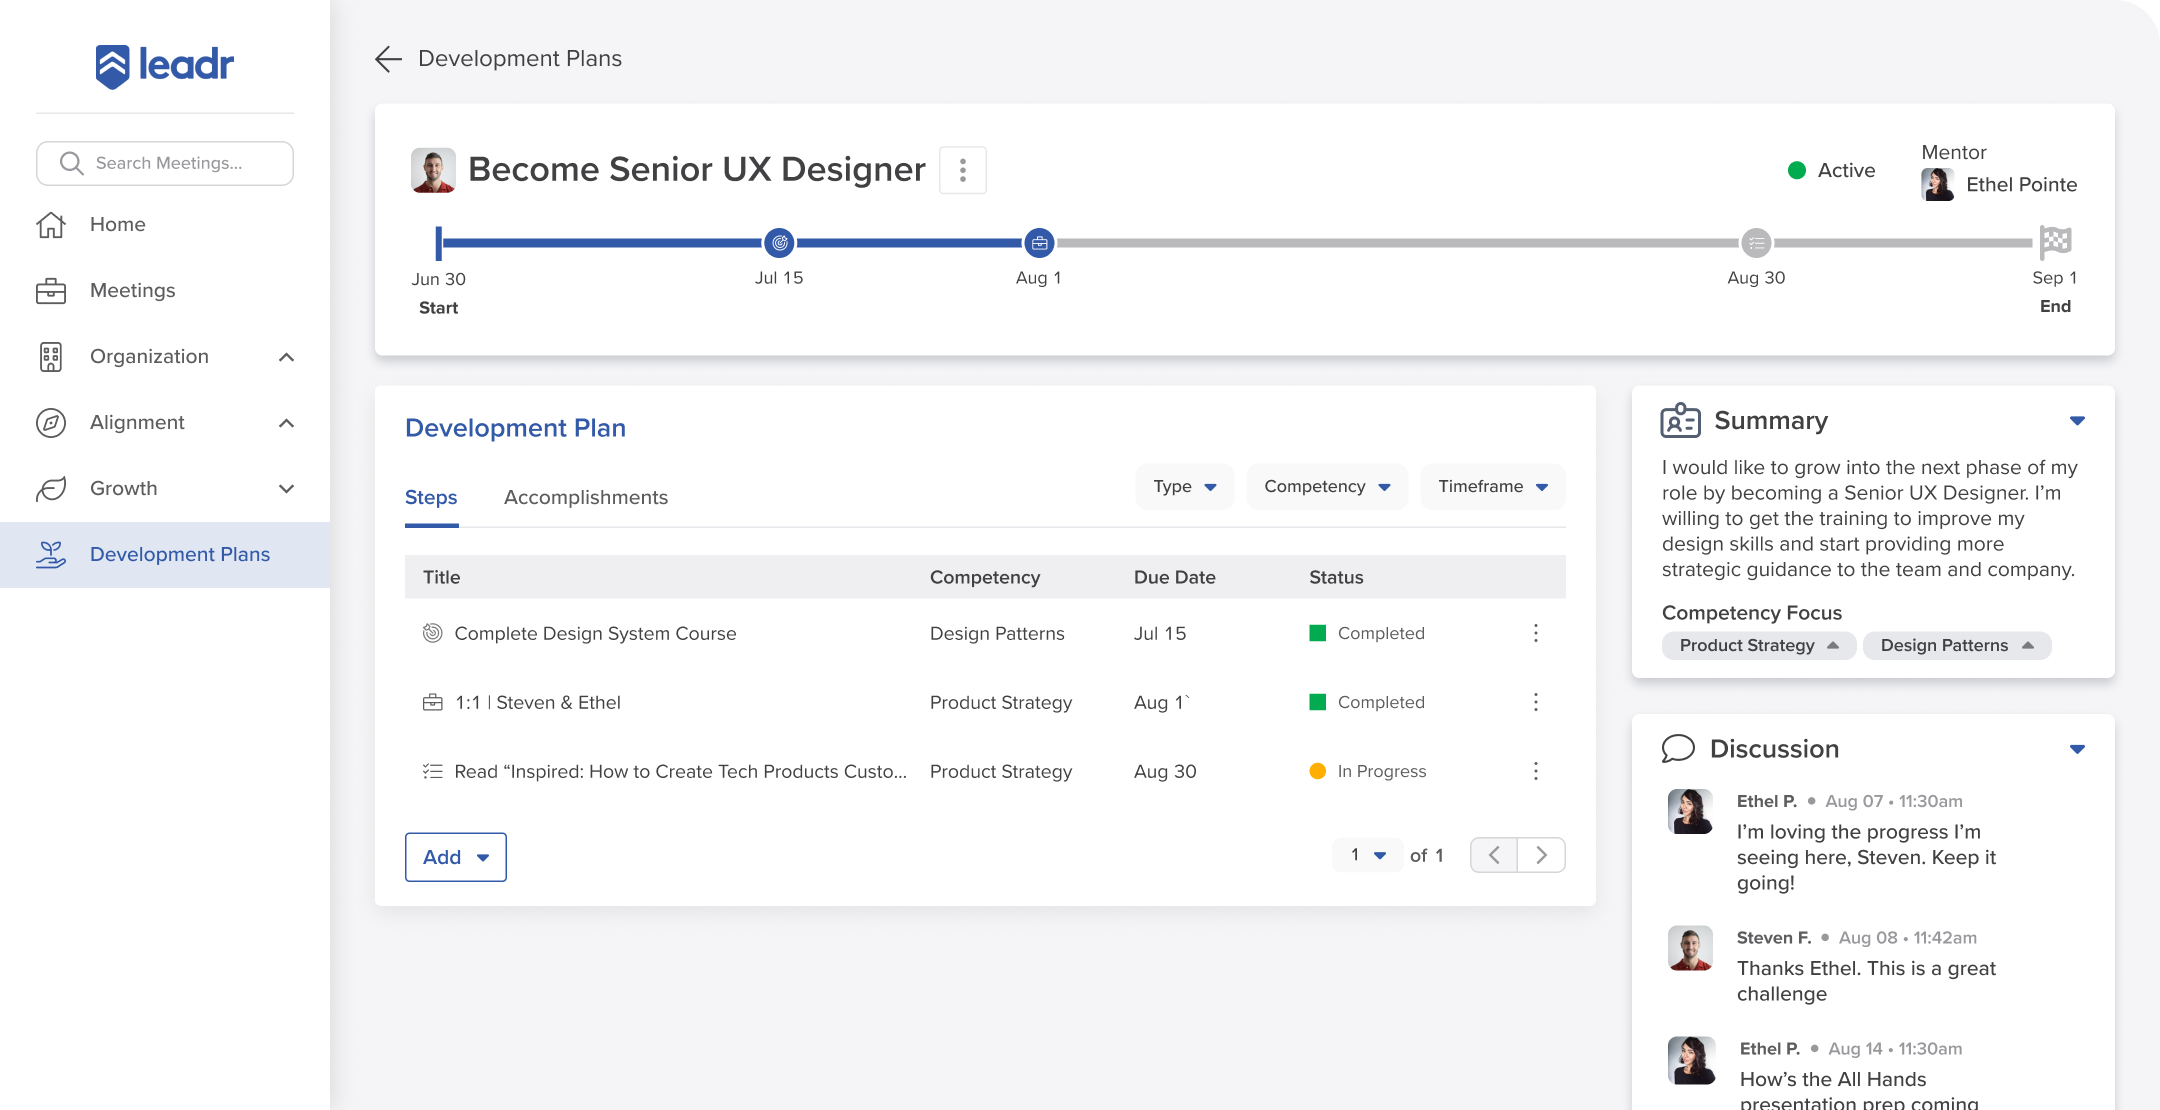The height and width of the screenshot is (1110, 2160).
Task: Open plan options kebab menu beside title
Action: 963,170
